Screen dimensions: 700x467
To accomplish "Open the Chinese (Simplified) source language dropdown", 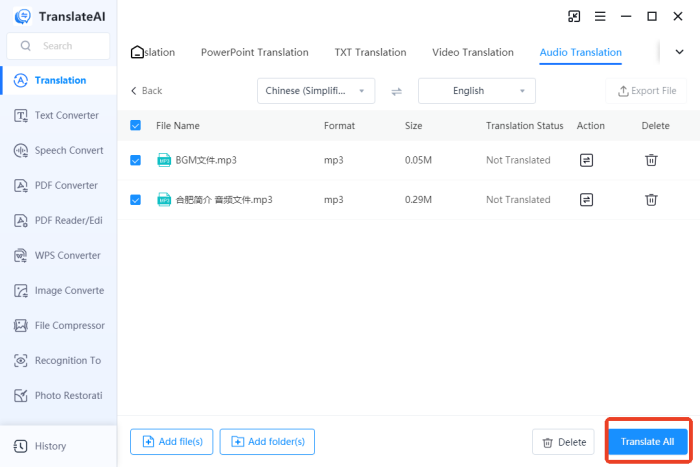I will point(316,91).
